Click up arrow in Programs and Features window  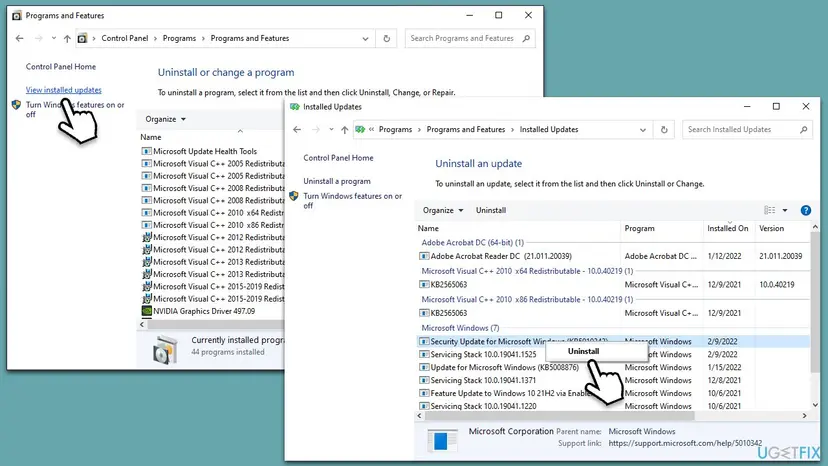(67, 38)
